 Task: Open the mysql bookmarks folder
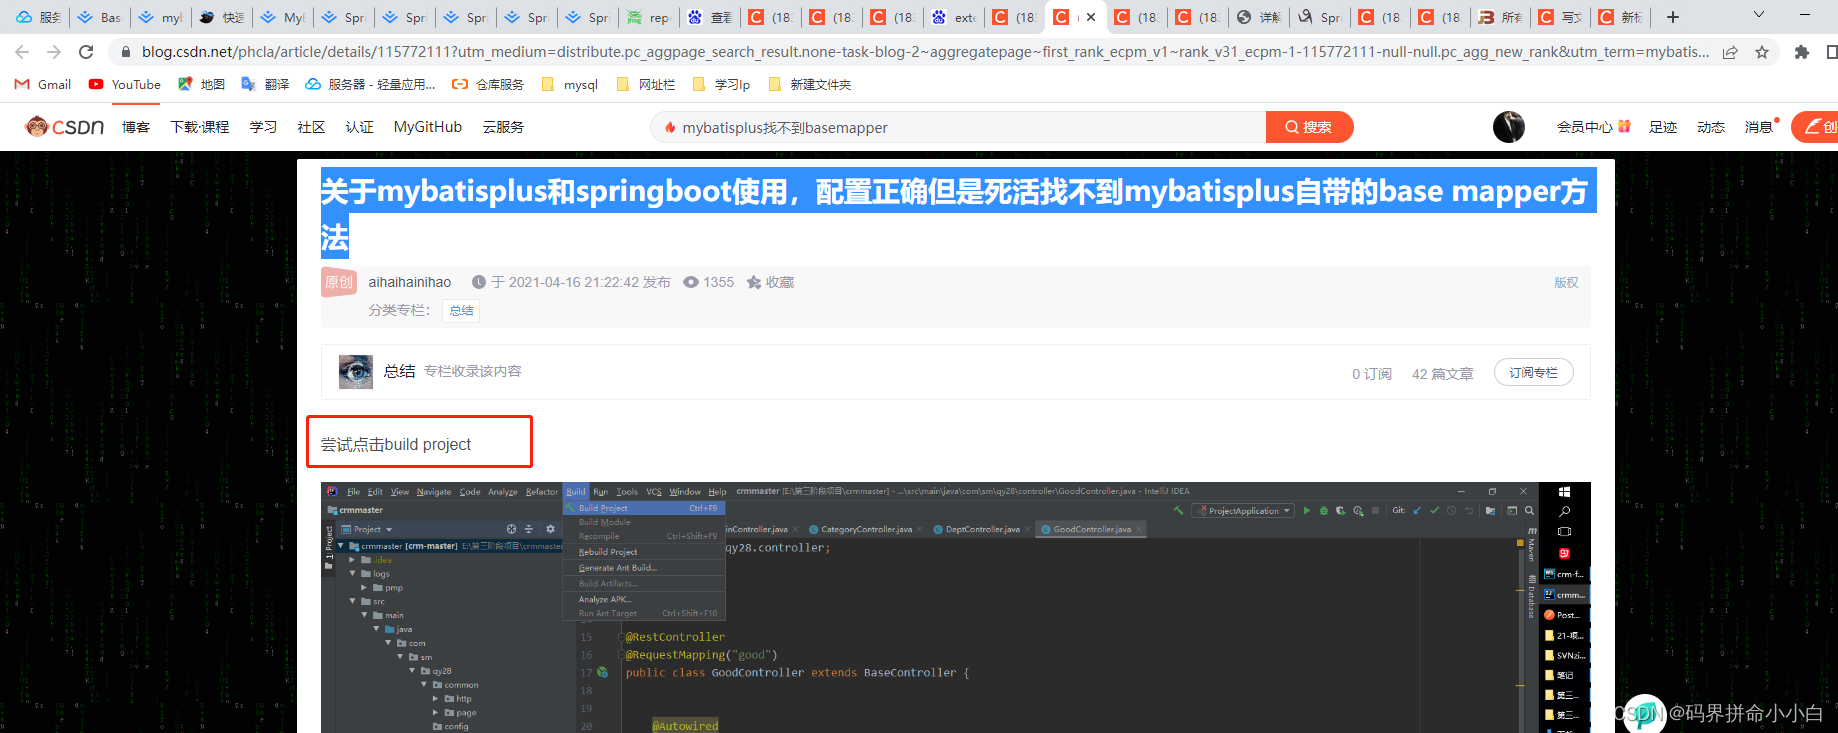tap(570, 85)
